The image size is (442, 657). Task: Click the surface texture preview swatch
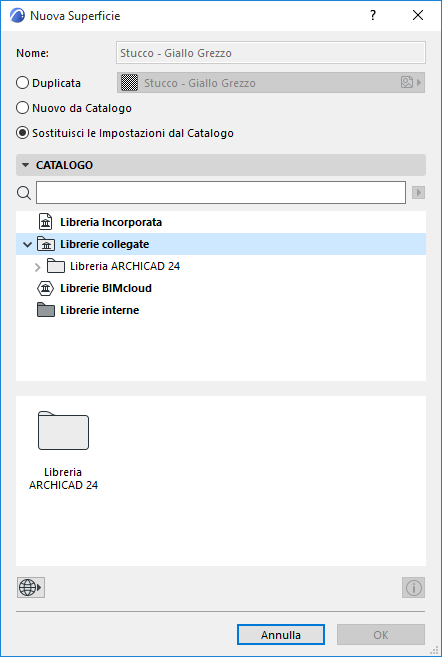pyautogui.click(x=129, y=83)
